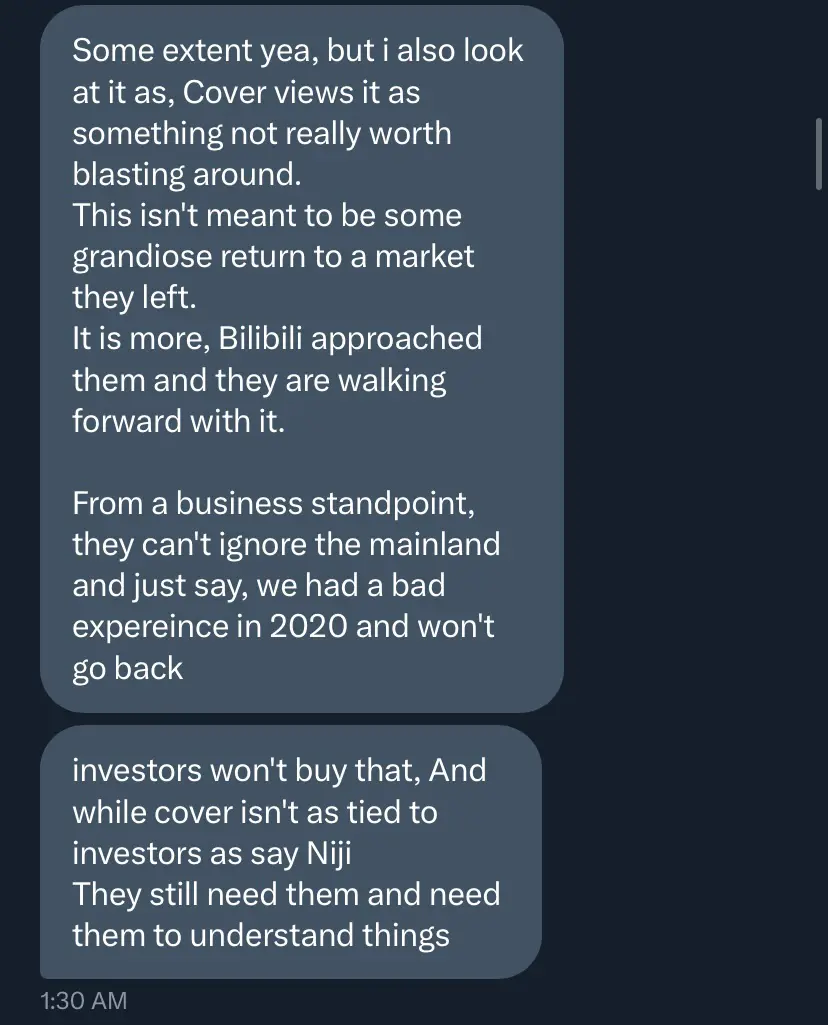Click the line 'blasting around.'

point(187,175)
